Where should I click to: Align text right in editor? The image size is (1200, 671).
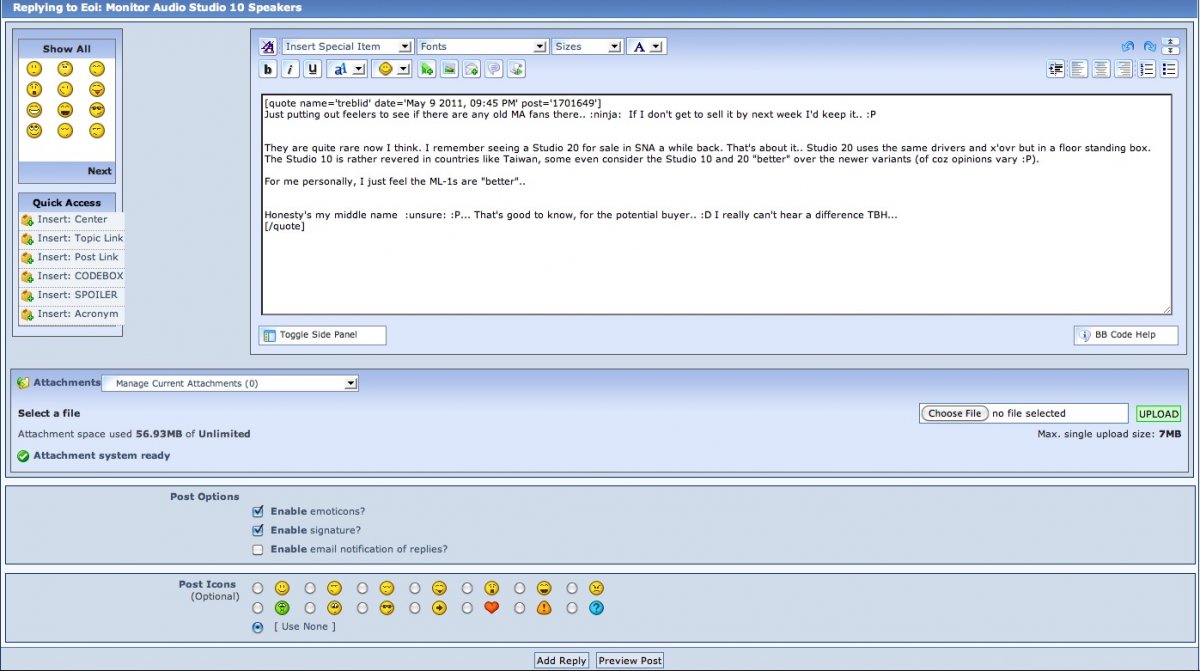tap(1124, 69)
